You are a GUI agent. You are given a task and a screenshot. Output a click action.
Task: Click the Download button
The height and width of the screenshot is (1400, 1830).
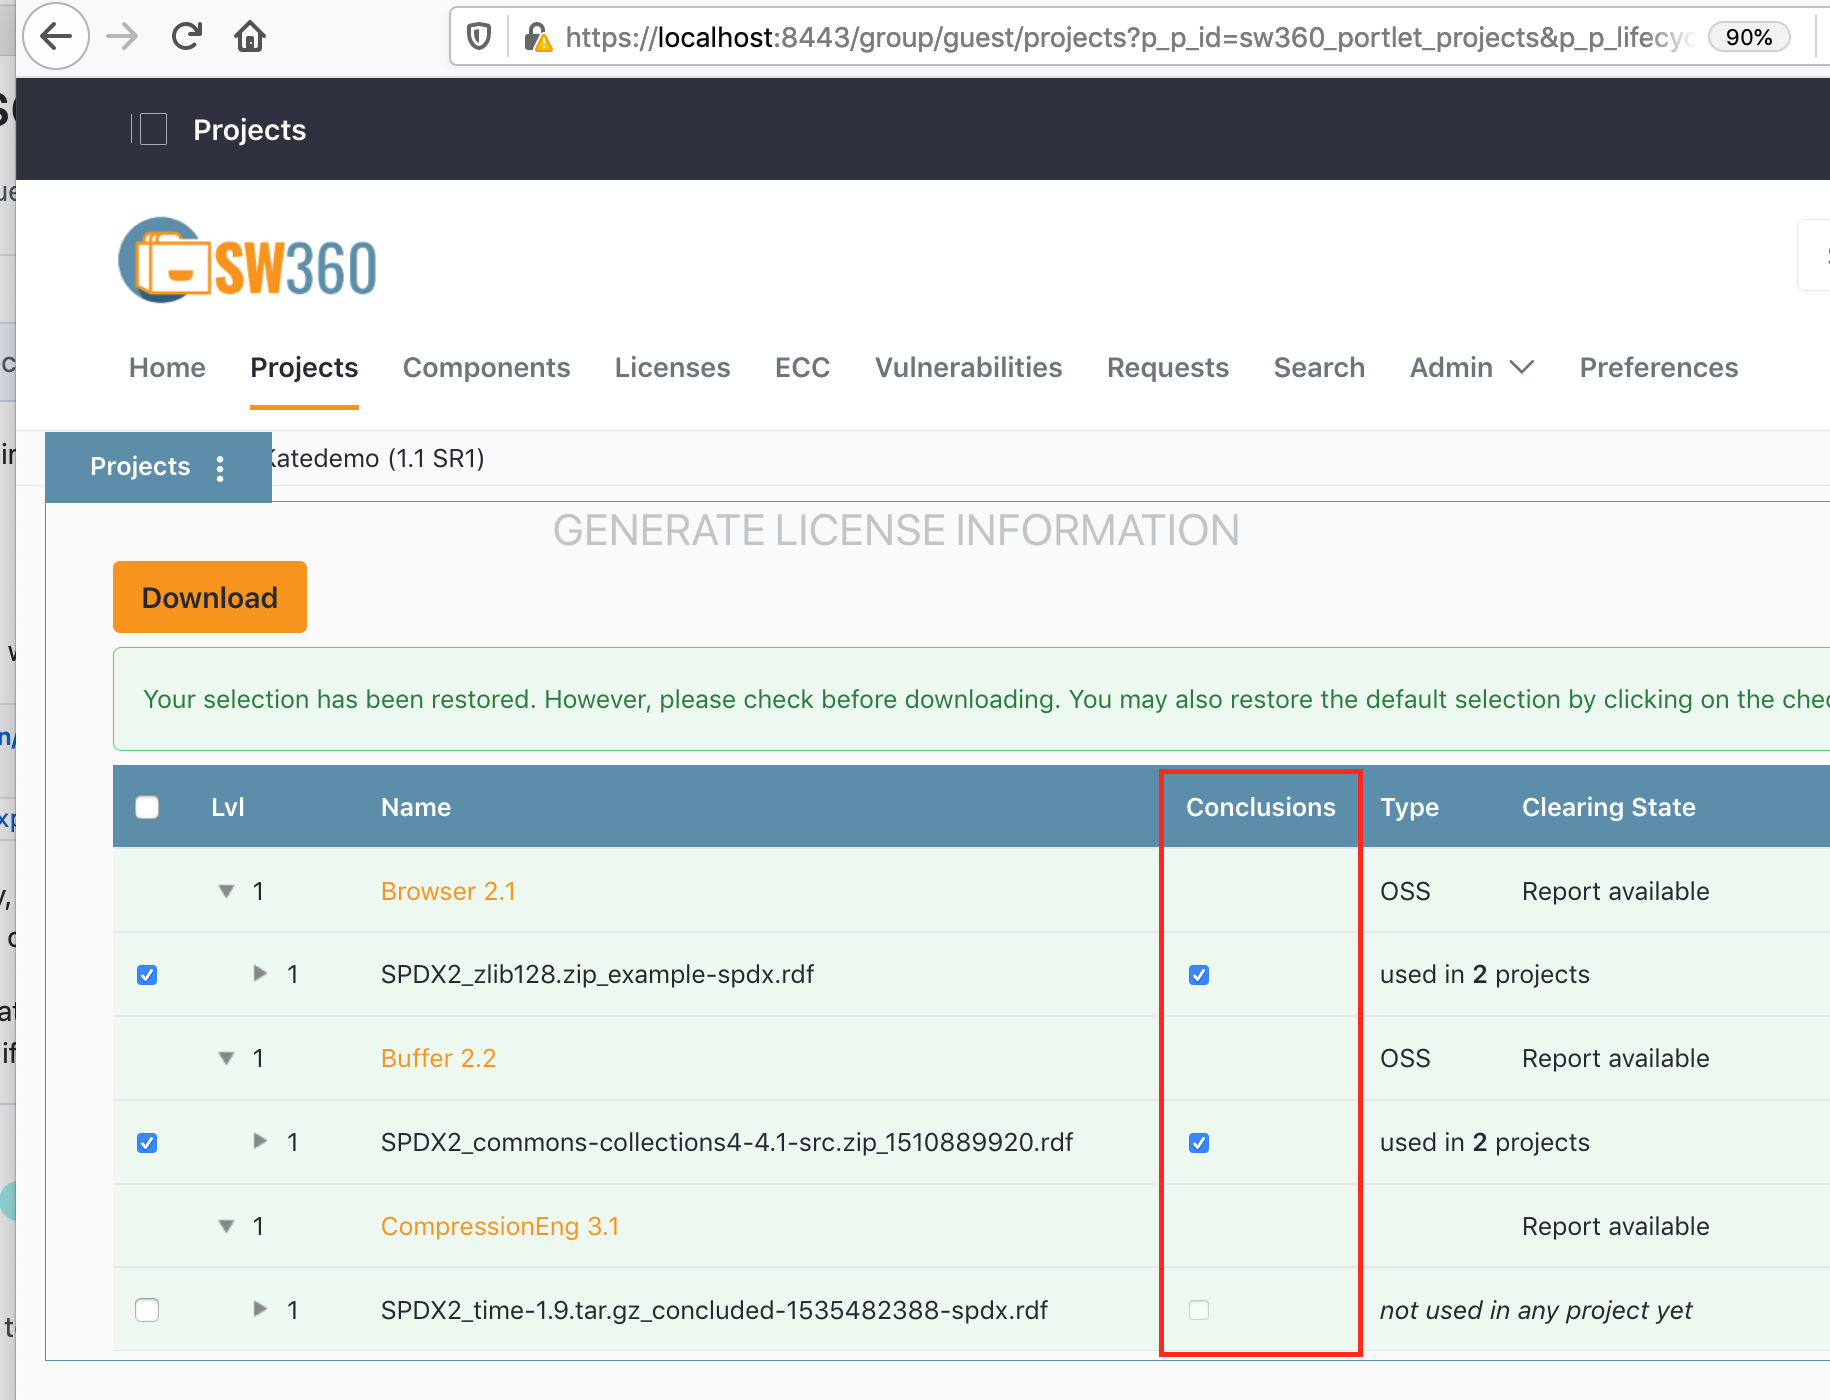pos(209,596)
